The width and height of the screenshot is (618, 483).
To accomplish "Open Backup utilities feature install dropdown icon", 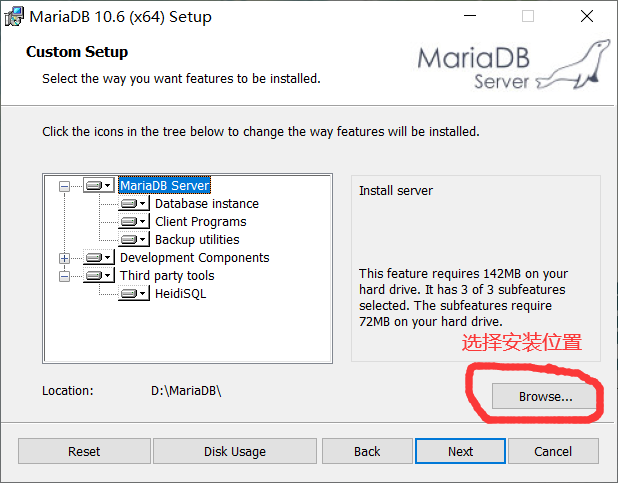I will point(134,239).
